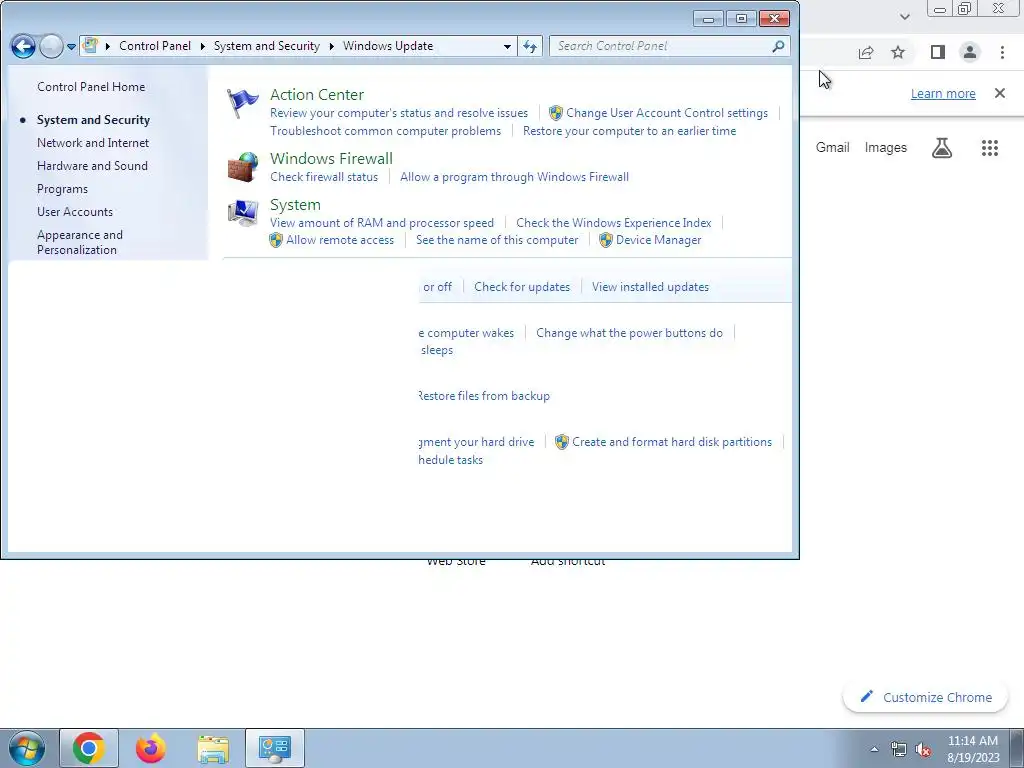Open the System heading link
Image resolution: width=1024 pixels, height=768 pixels.
(x=295, y=205)
